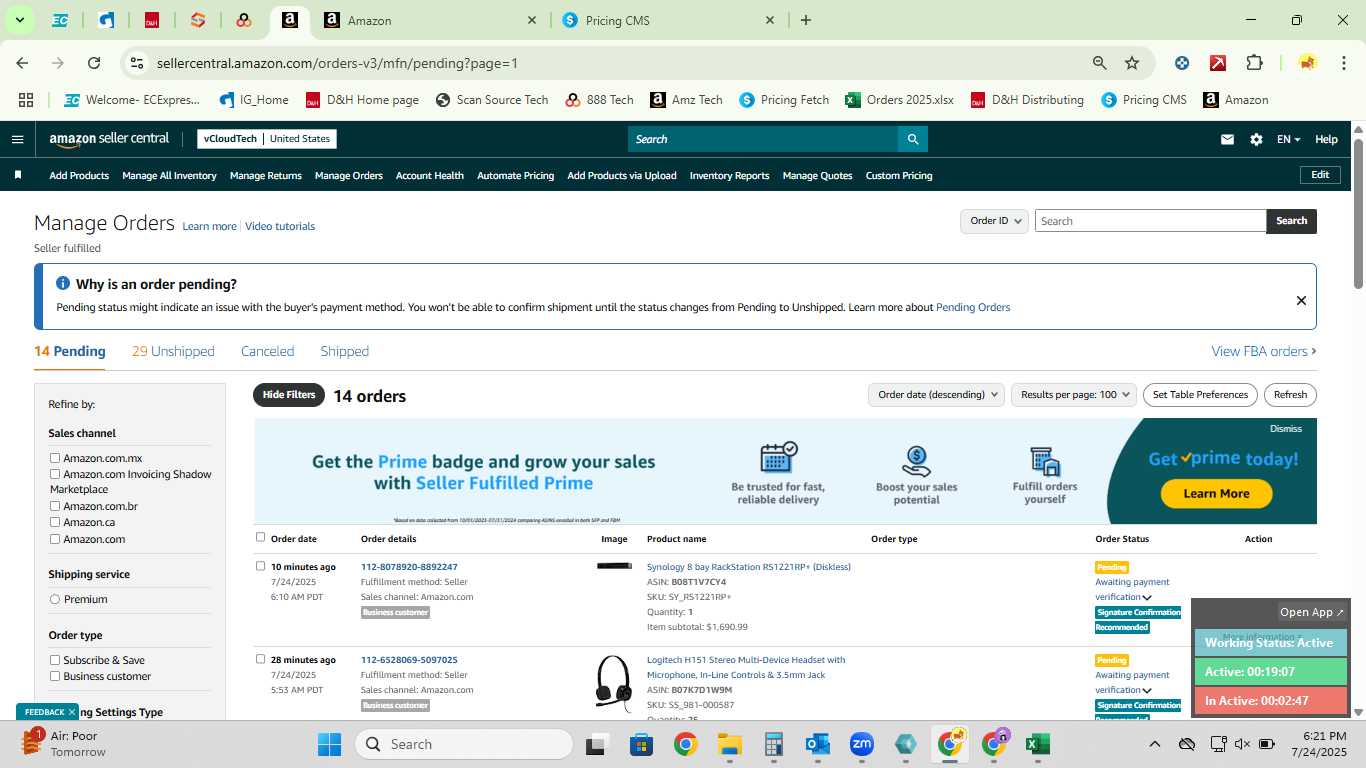Open the View FBA orders link
Screen dimensions: 1366x768
pyautogui.click(x=1264, y=351)
